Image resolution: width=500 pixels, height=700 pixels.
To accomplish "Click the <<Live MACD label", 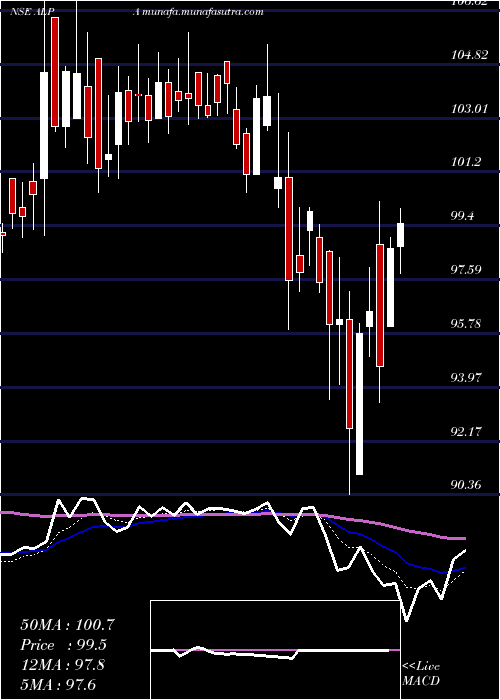I will point(421,673).
